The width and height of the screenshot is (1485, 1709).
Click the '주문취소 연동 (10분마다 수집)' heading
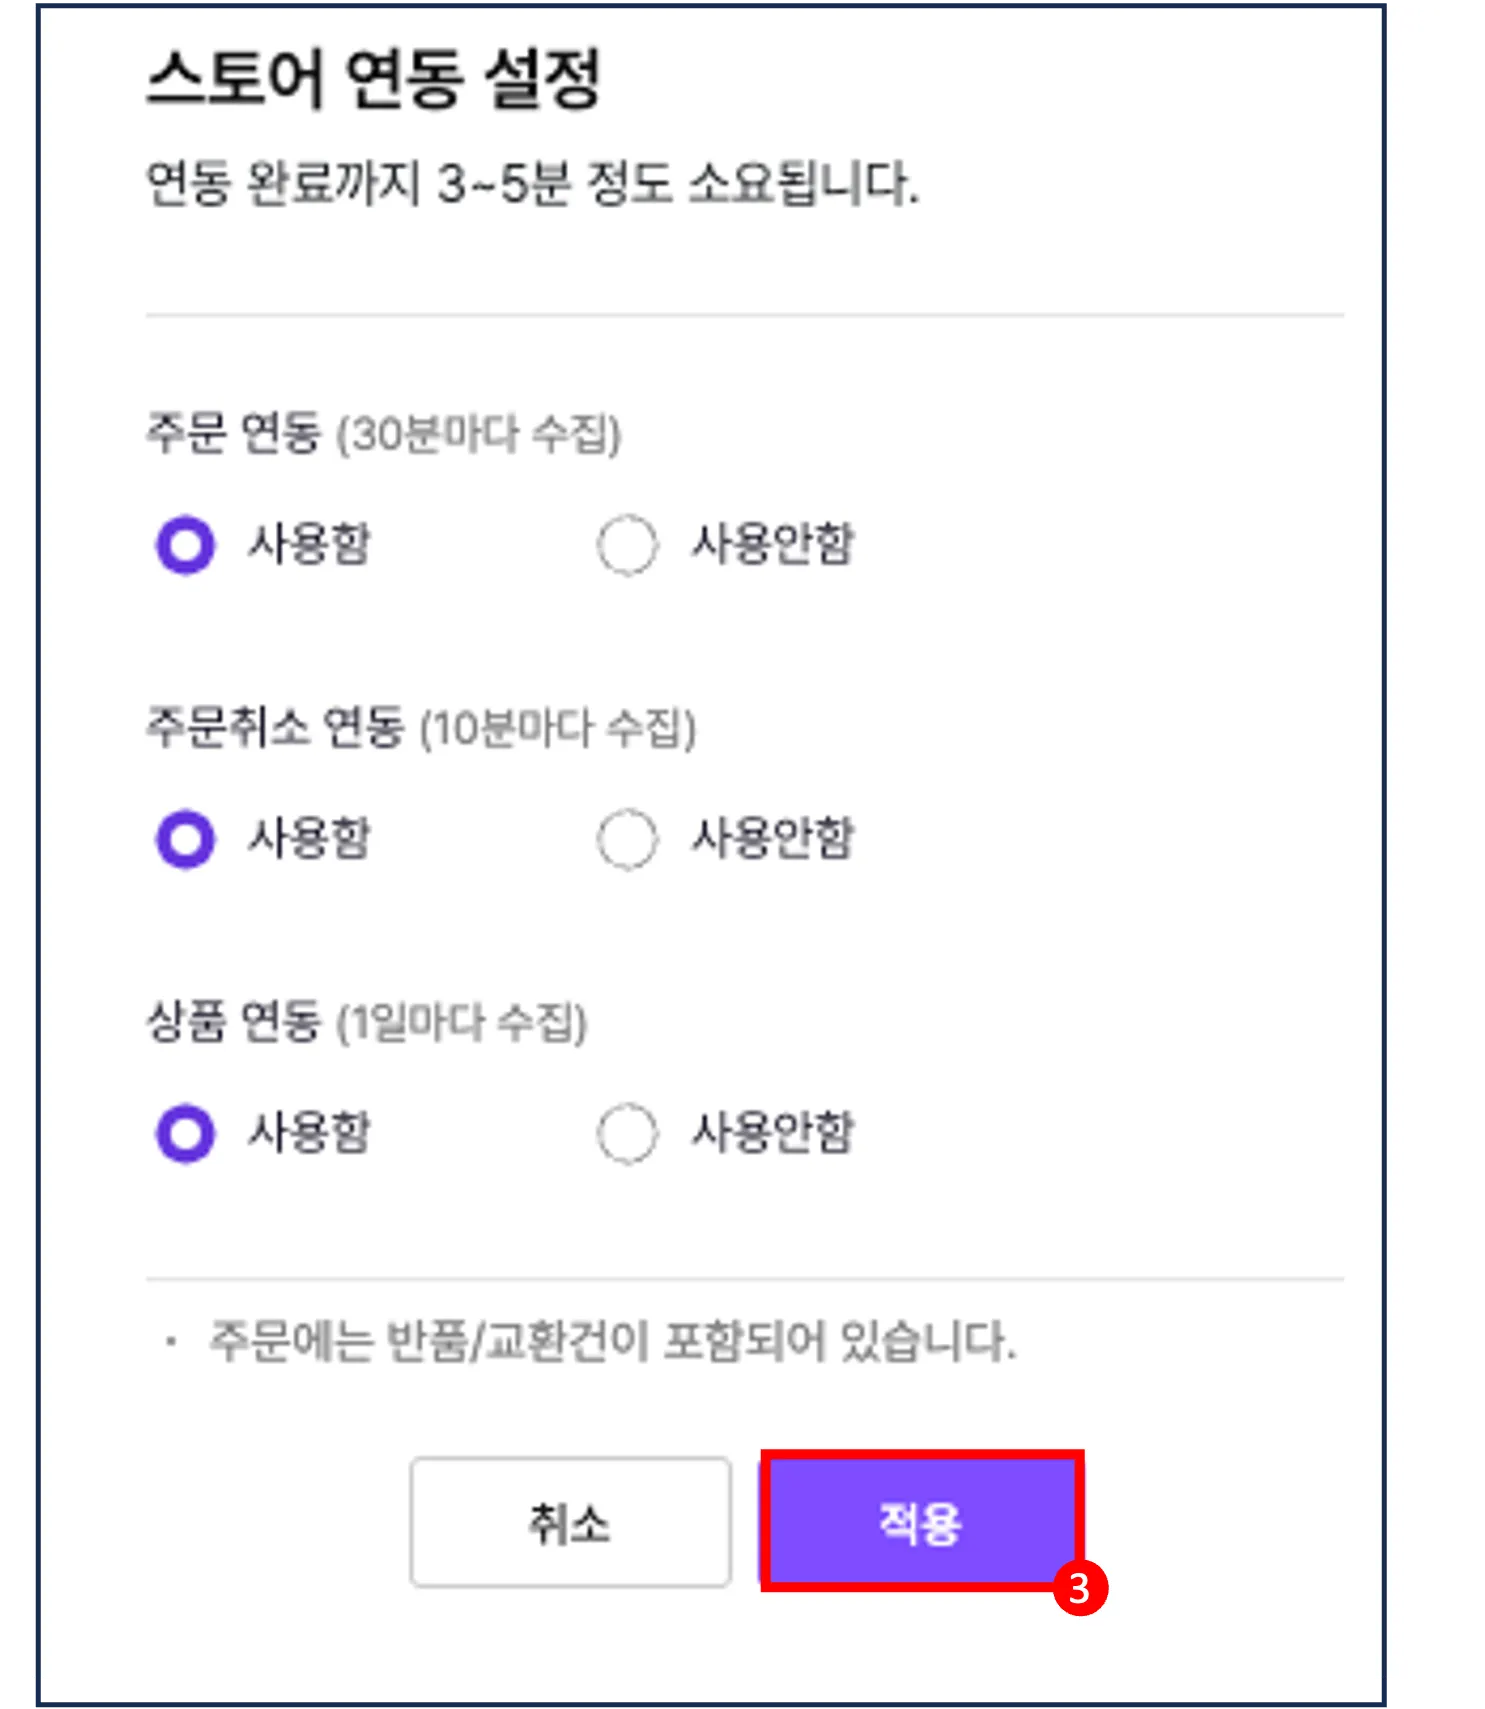click(x=421, y=727)
